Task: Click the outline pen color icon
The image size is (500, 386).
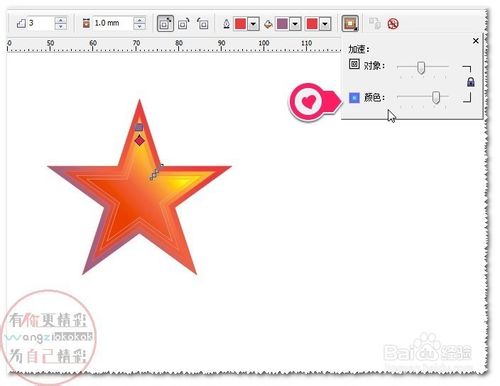Action: point(226,24)
